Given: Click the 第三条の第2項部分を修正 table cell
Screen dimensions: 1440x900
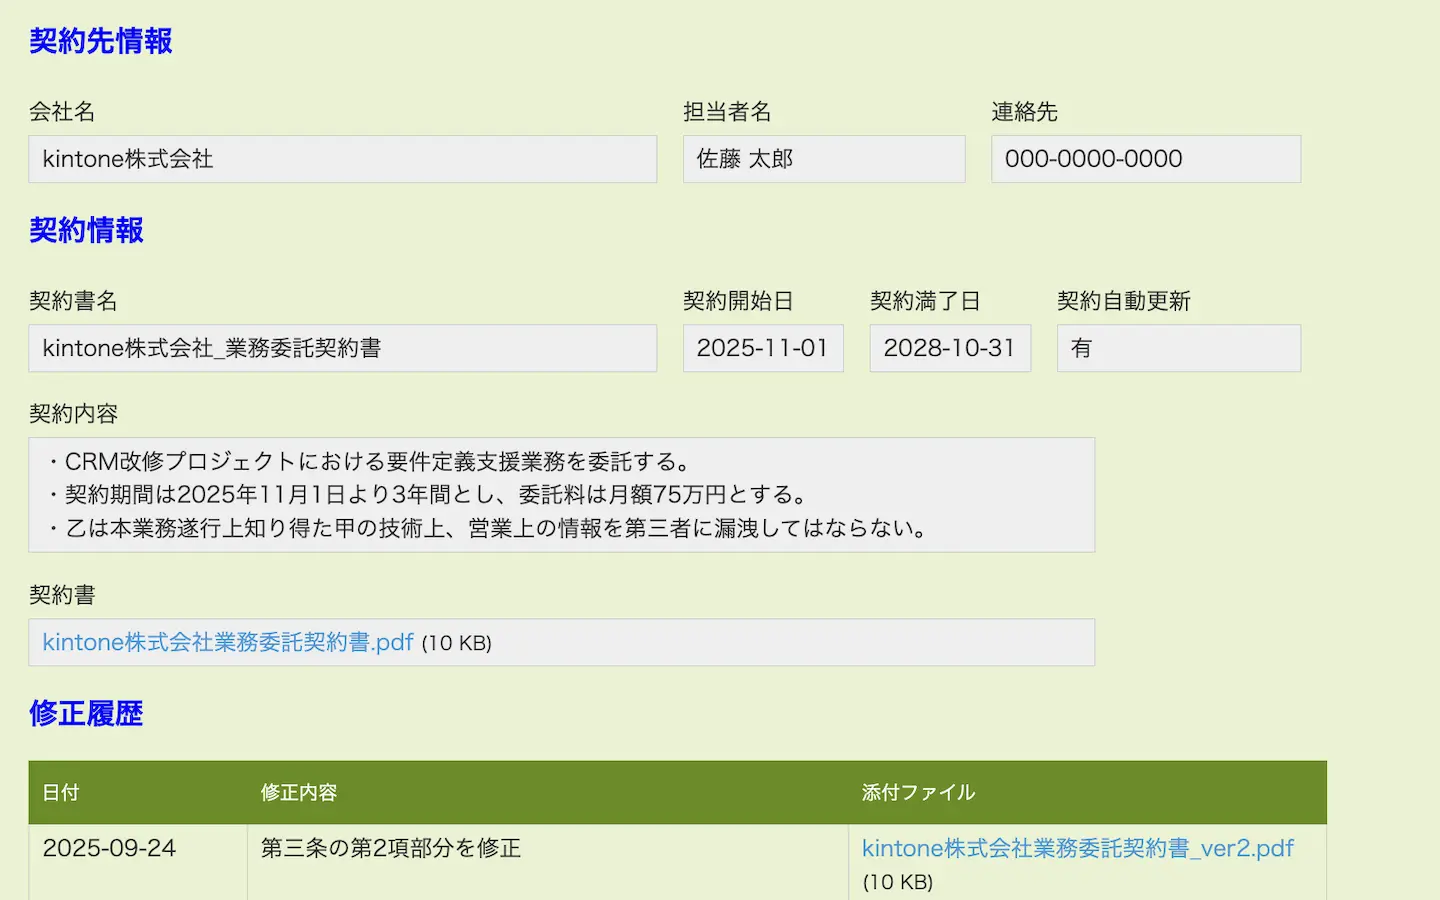Looking at the screenshot, I should [391, 848].
